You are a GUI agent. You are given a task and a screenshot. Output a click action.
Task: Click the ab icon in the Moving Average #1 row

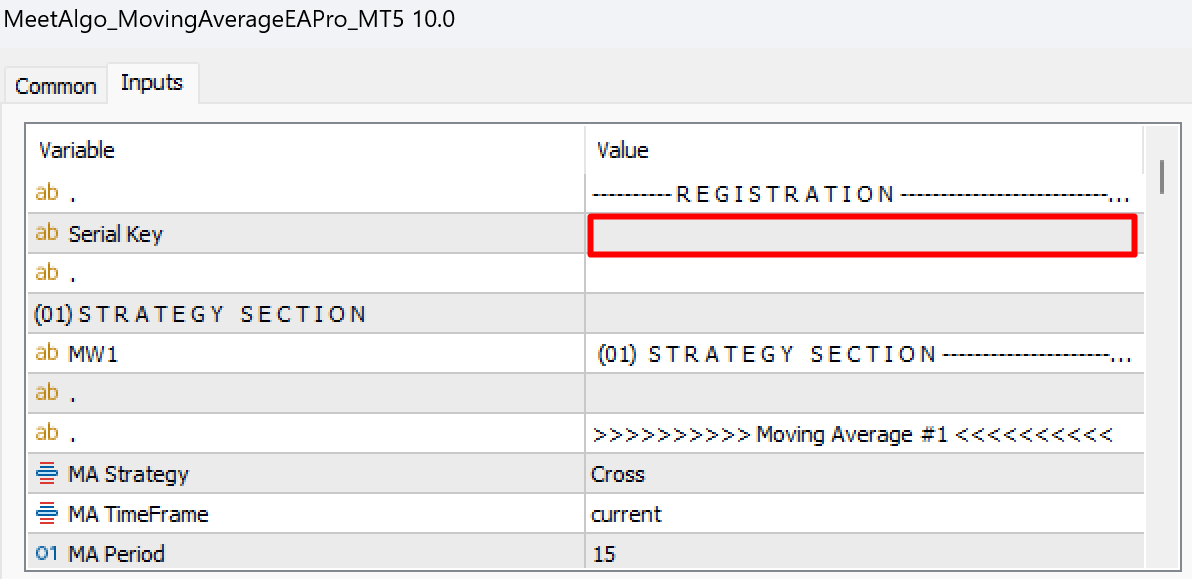[x=46, y=433]
